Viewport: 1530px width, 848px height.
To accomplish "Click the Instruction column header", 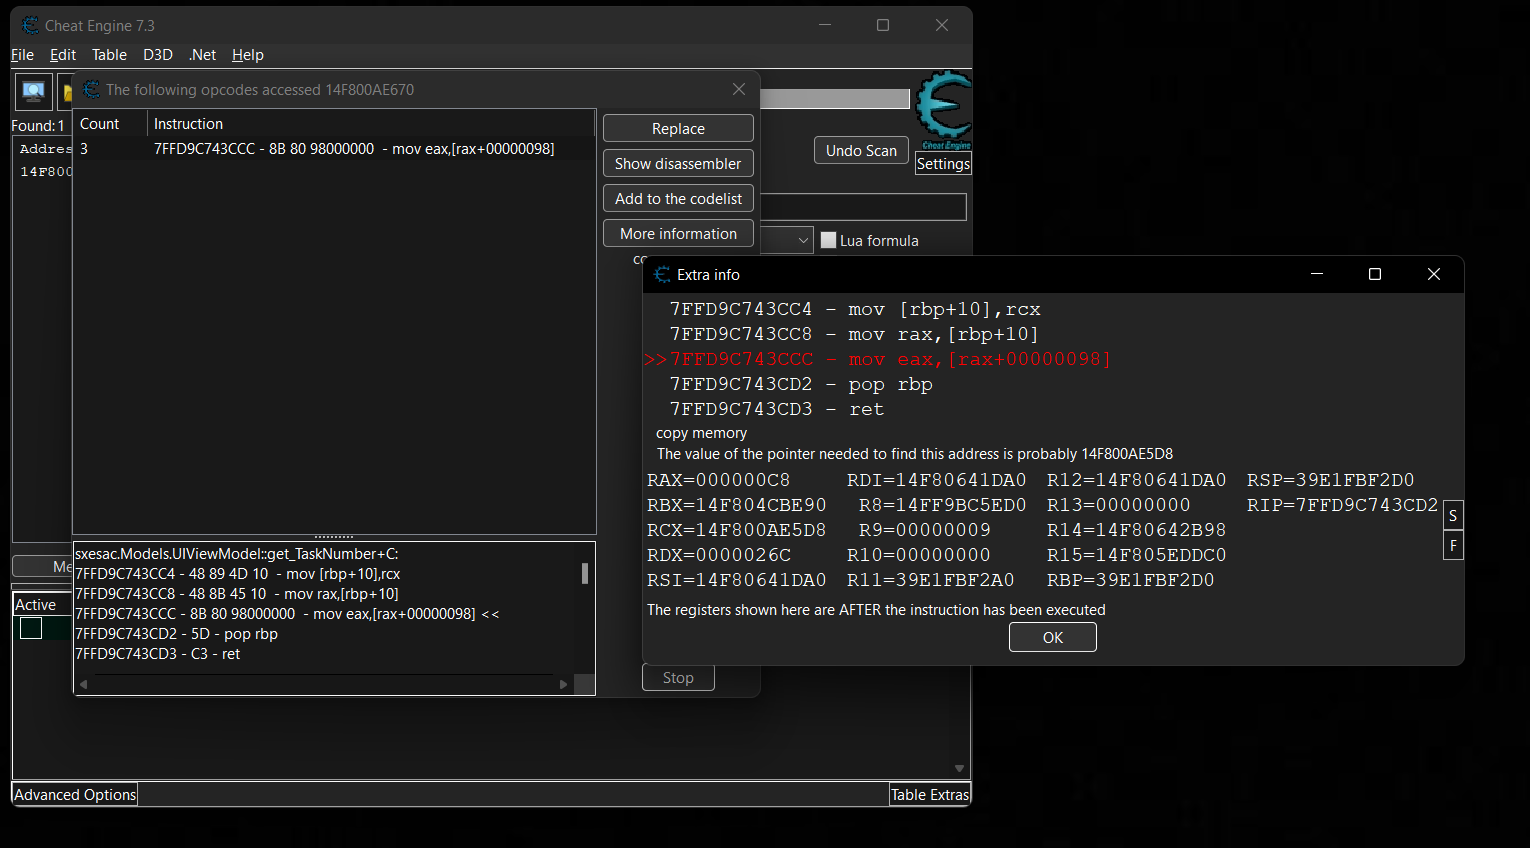I will tap(371, 124).
